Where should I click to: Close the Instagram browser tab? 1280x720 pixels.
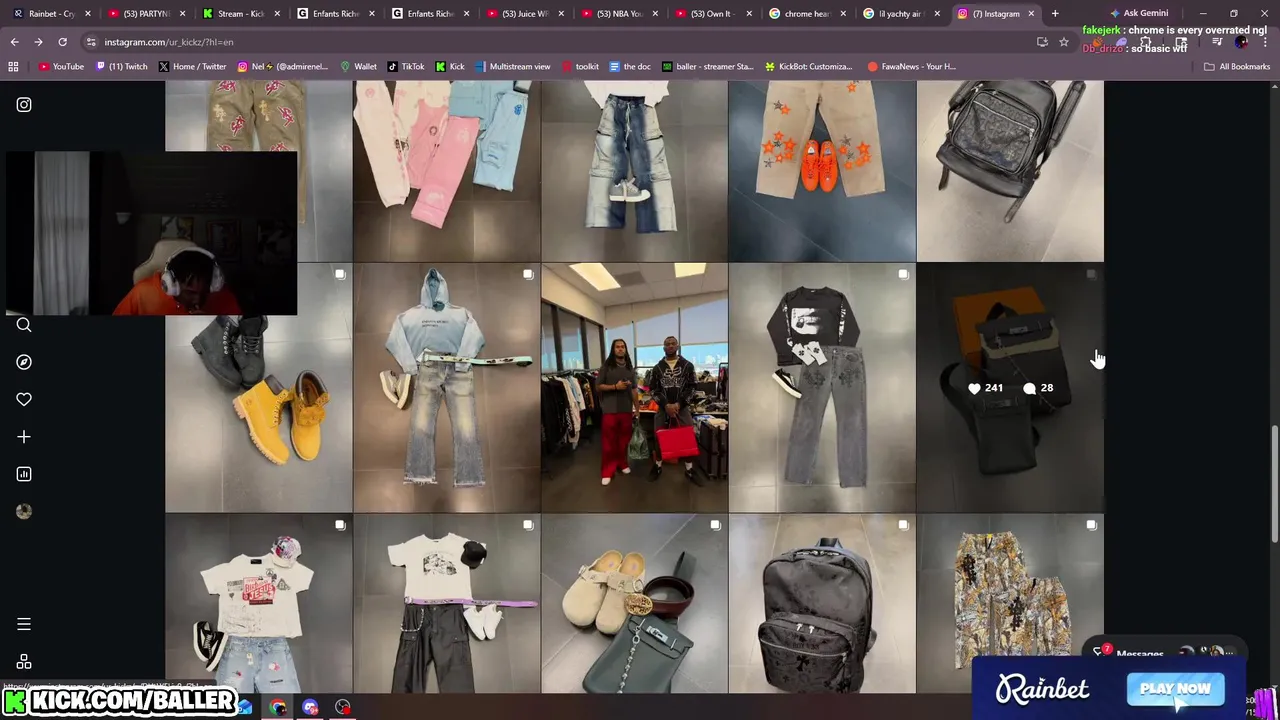[x=1032, y=14]
